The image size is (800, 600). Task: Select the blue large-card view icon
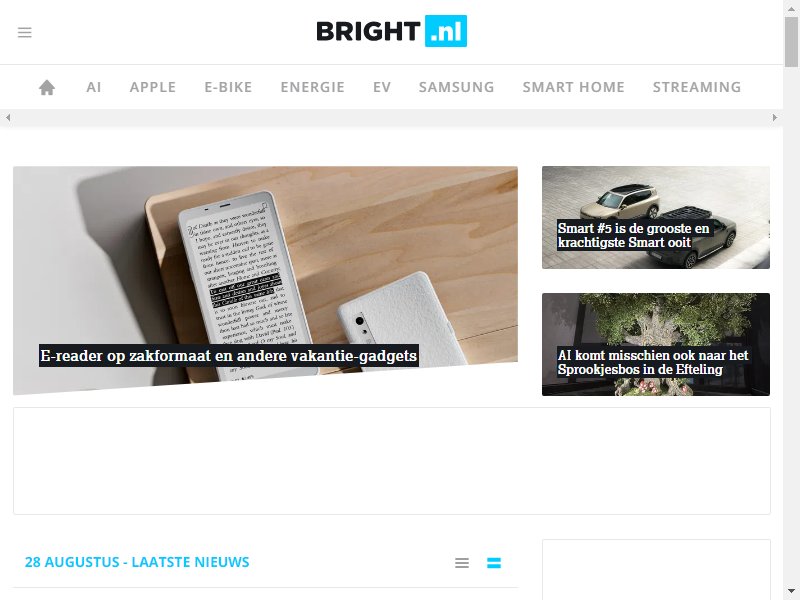pos(494,563)
